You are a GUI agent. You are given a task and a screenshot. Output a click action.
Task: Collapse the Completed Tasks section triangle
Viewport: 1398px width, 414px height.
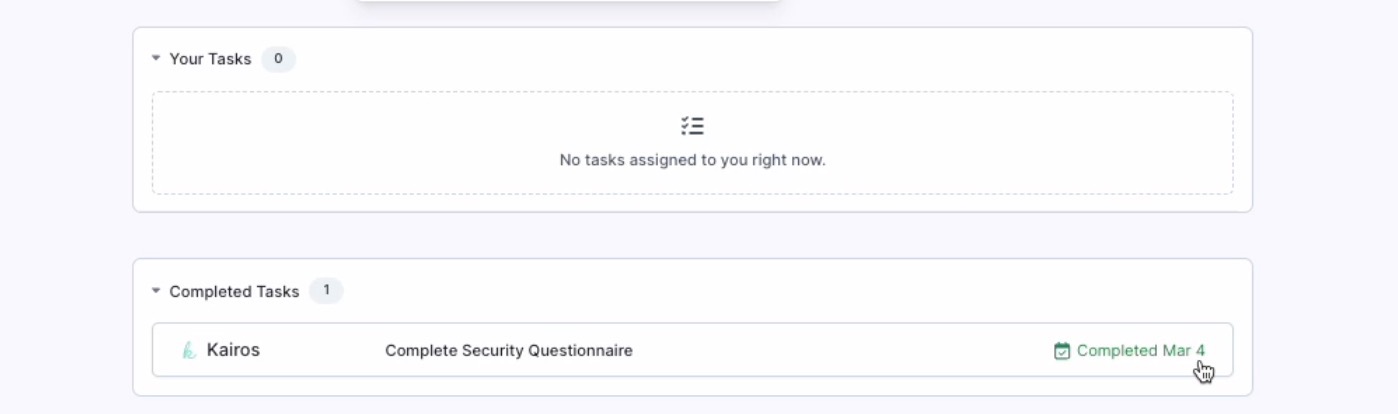point(156,292)
